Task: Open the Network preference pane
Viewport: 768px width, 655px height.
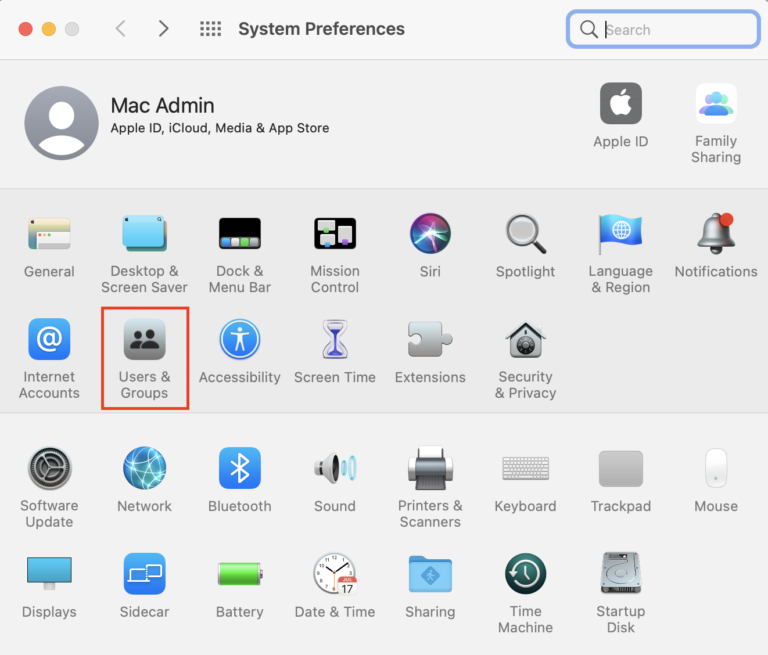Action: click(145, 468)
